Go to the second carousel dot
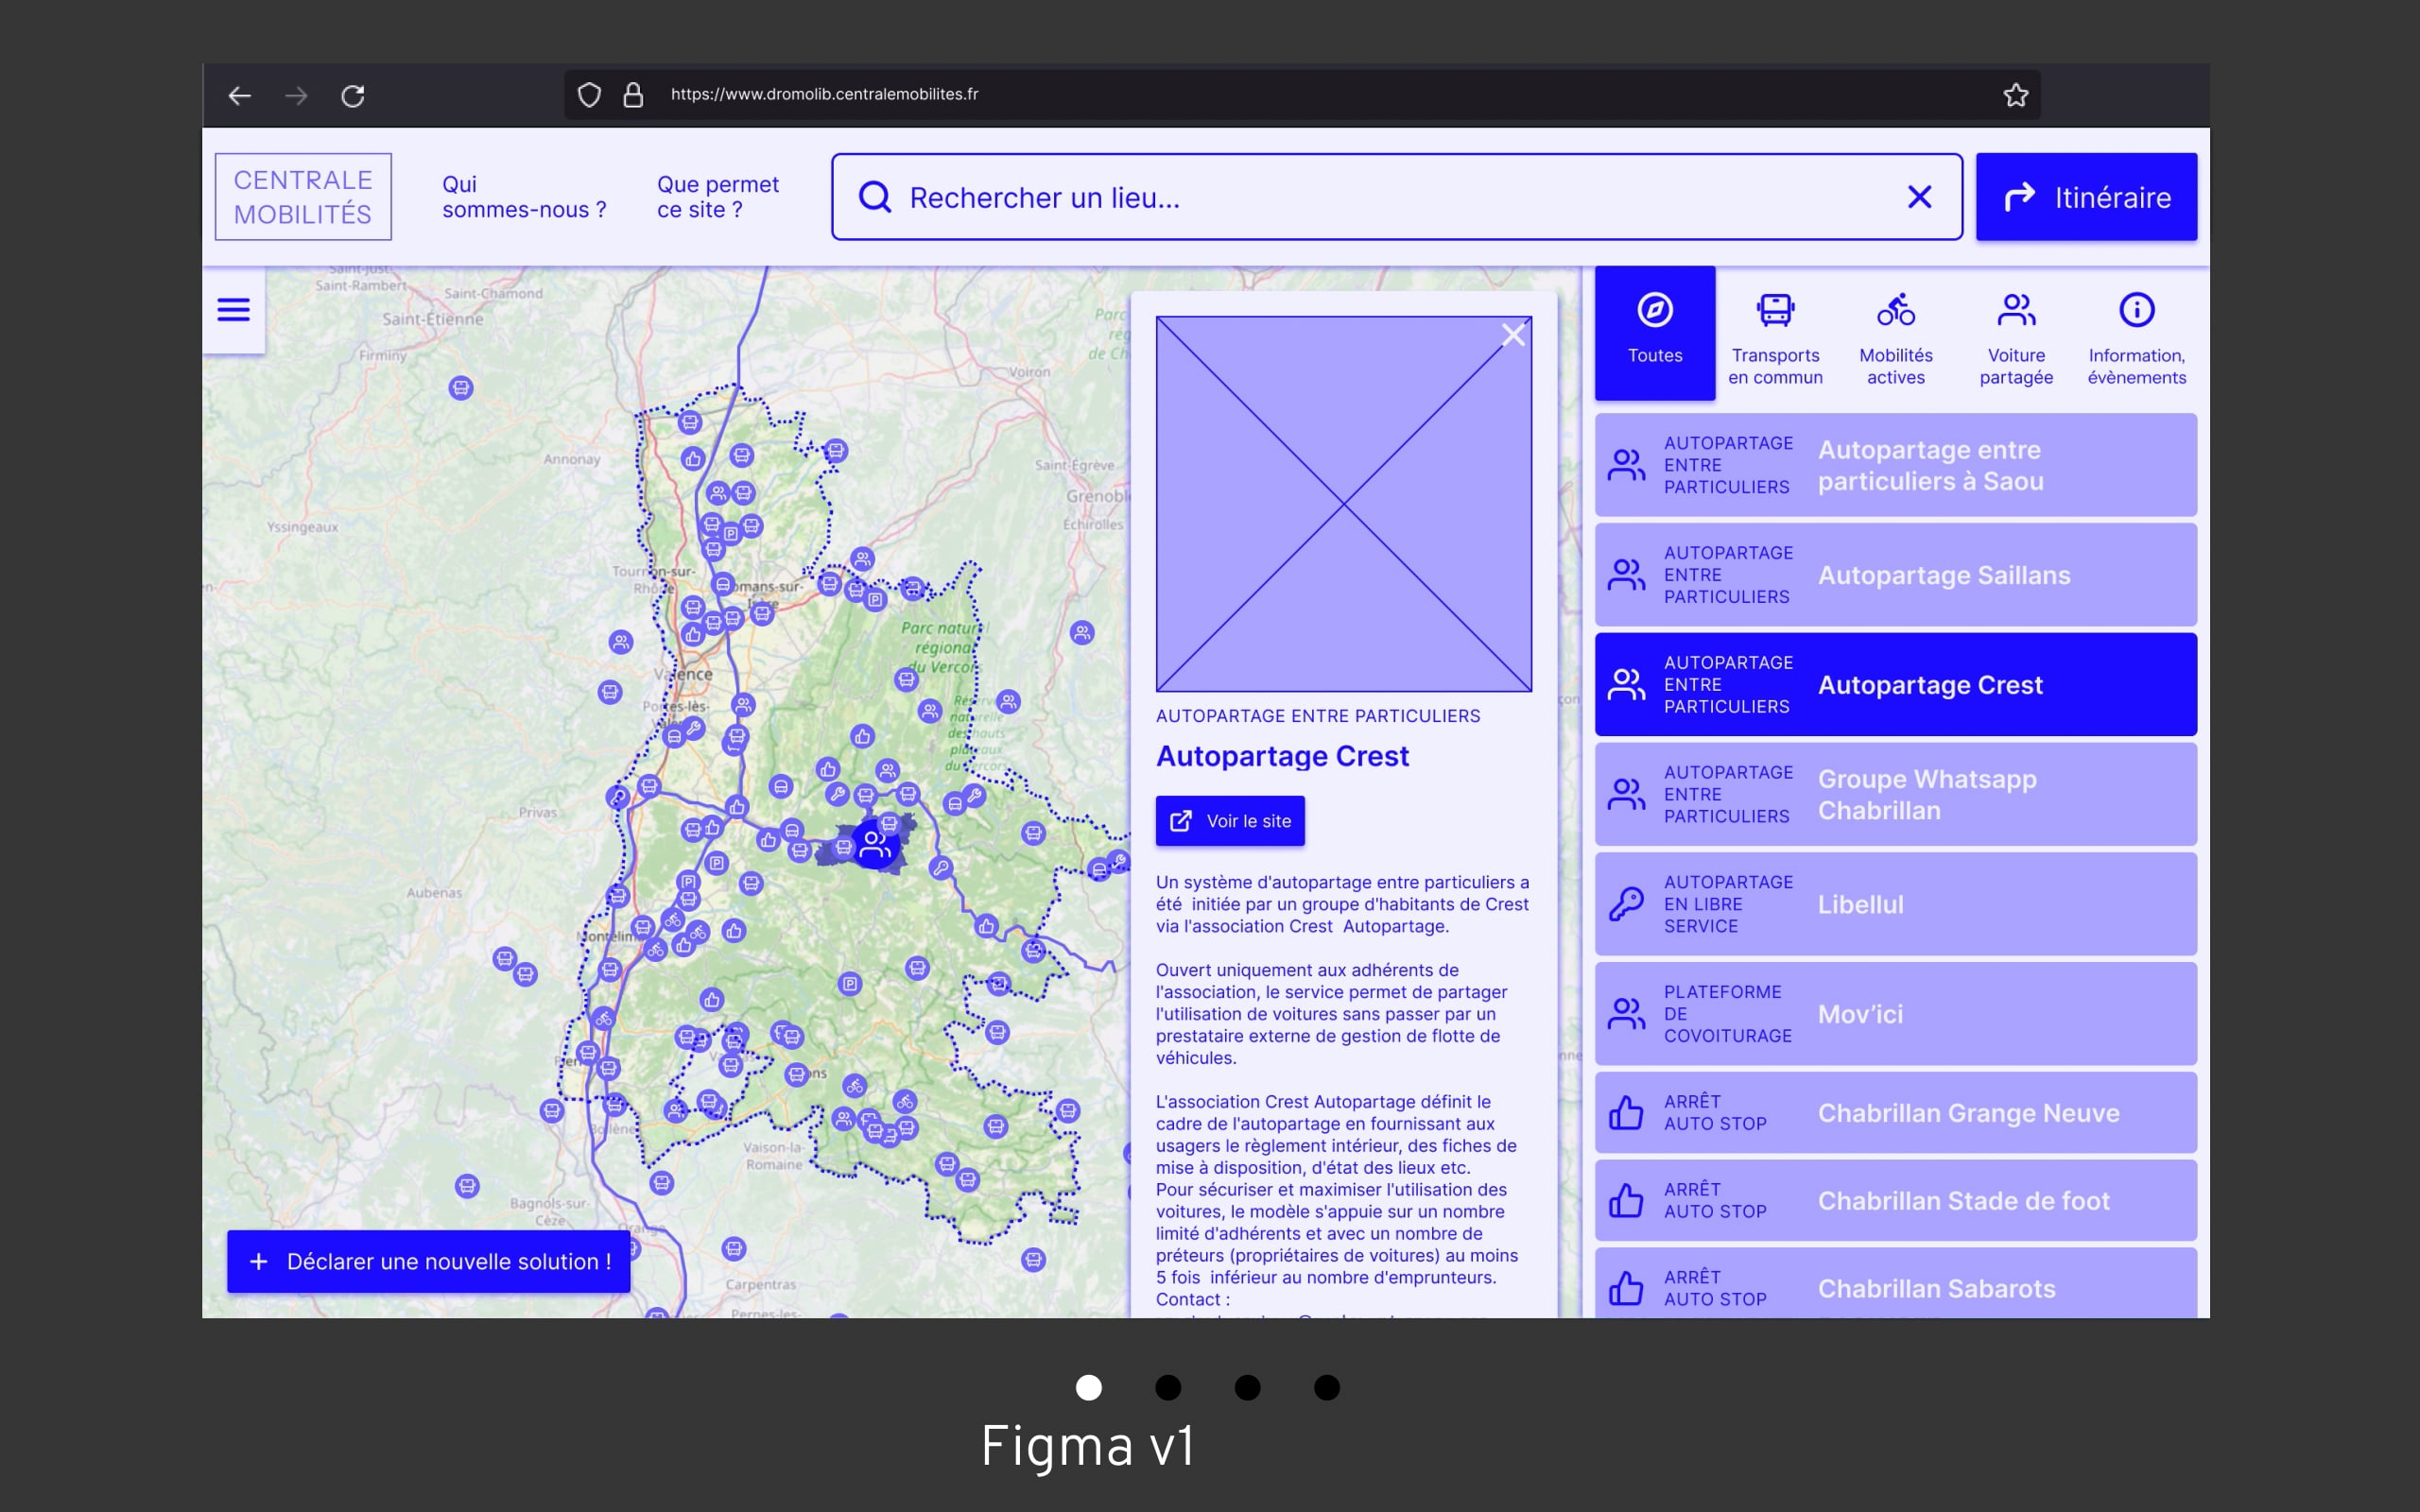 (1168, 1387)
